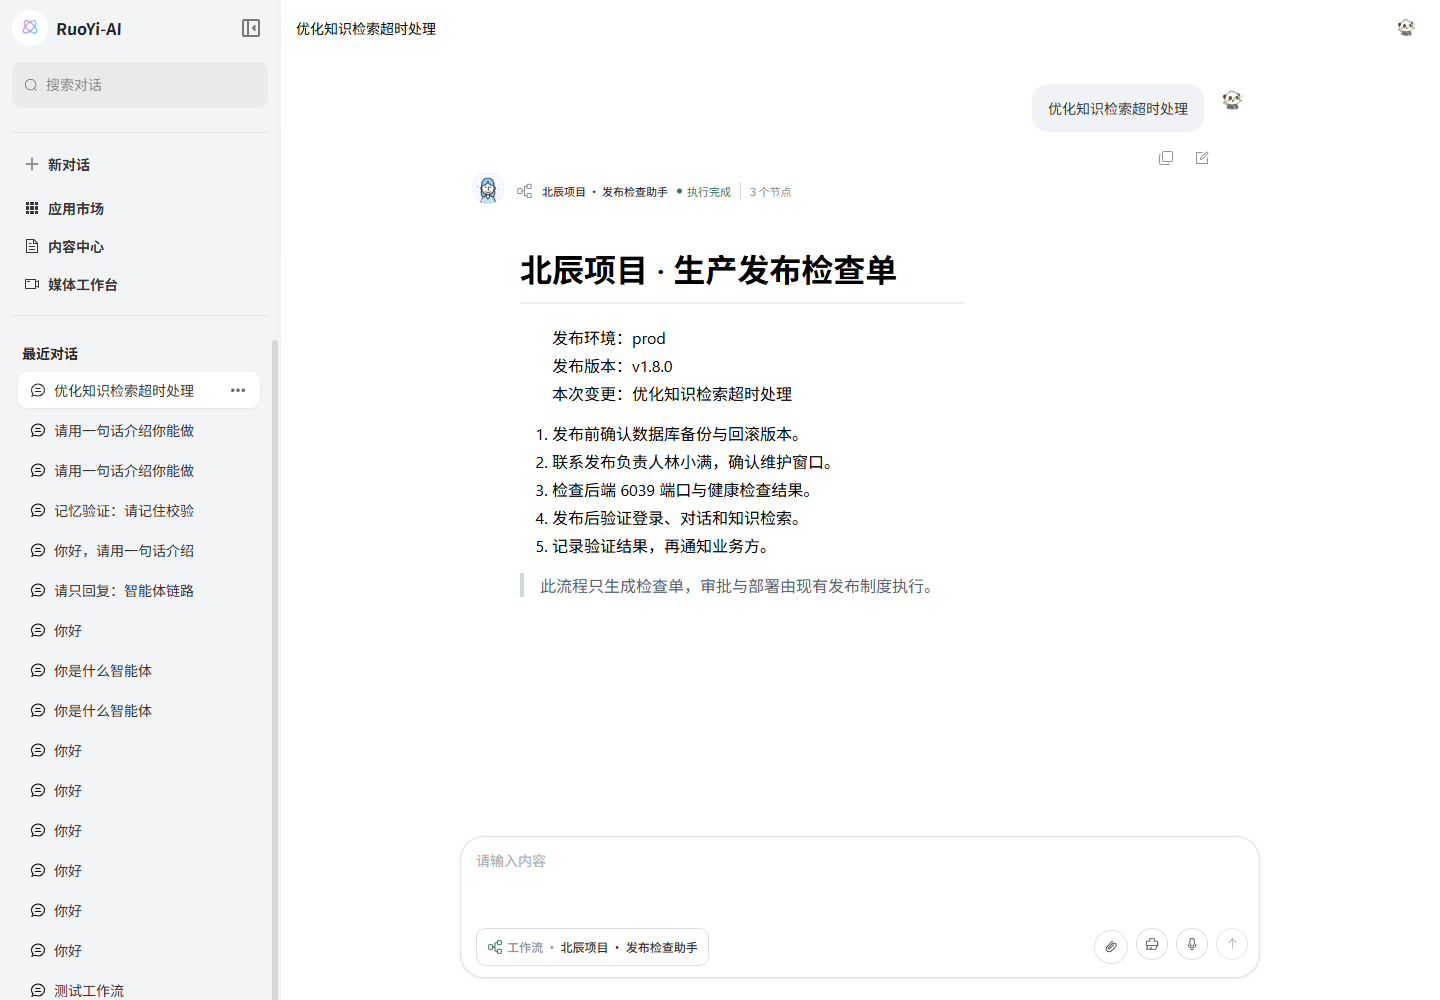The height and width of the screenshot is (1000, 1440).
Task: Open 内容中心 from the sidebar
Action: click(140, 246)
